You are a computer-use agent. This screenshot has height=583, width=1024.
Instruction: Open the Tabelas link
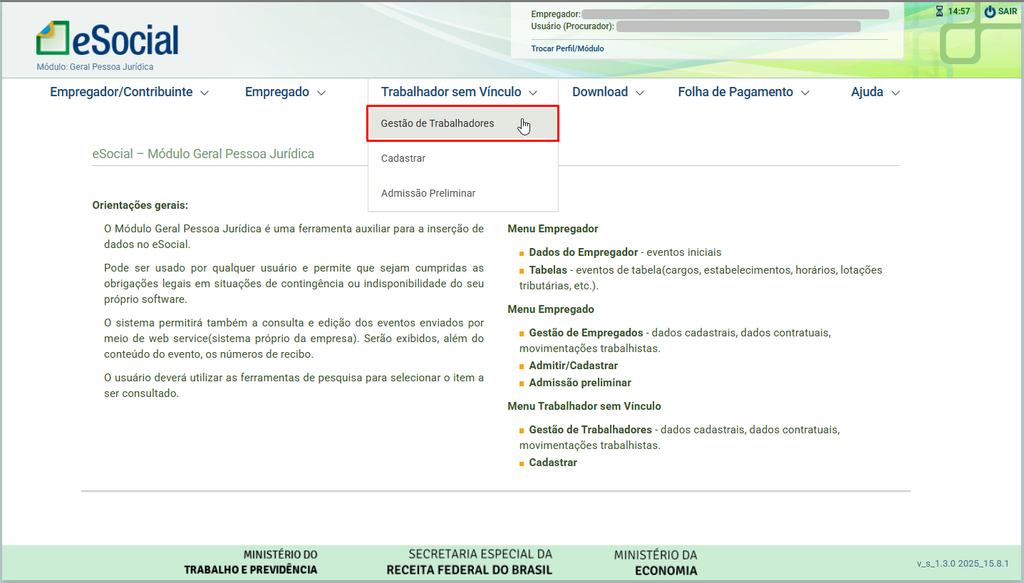pyautogui.click(x=548, y=270)
